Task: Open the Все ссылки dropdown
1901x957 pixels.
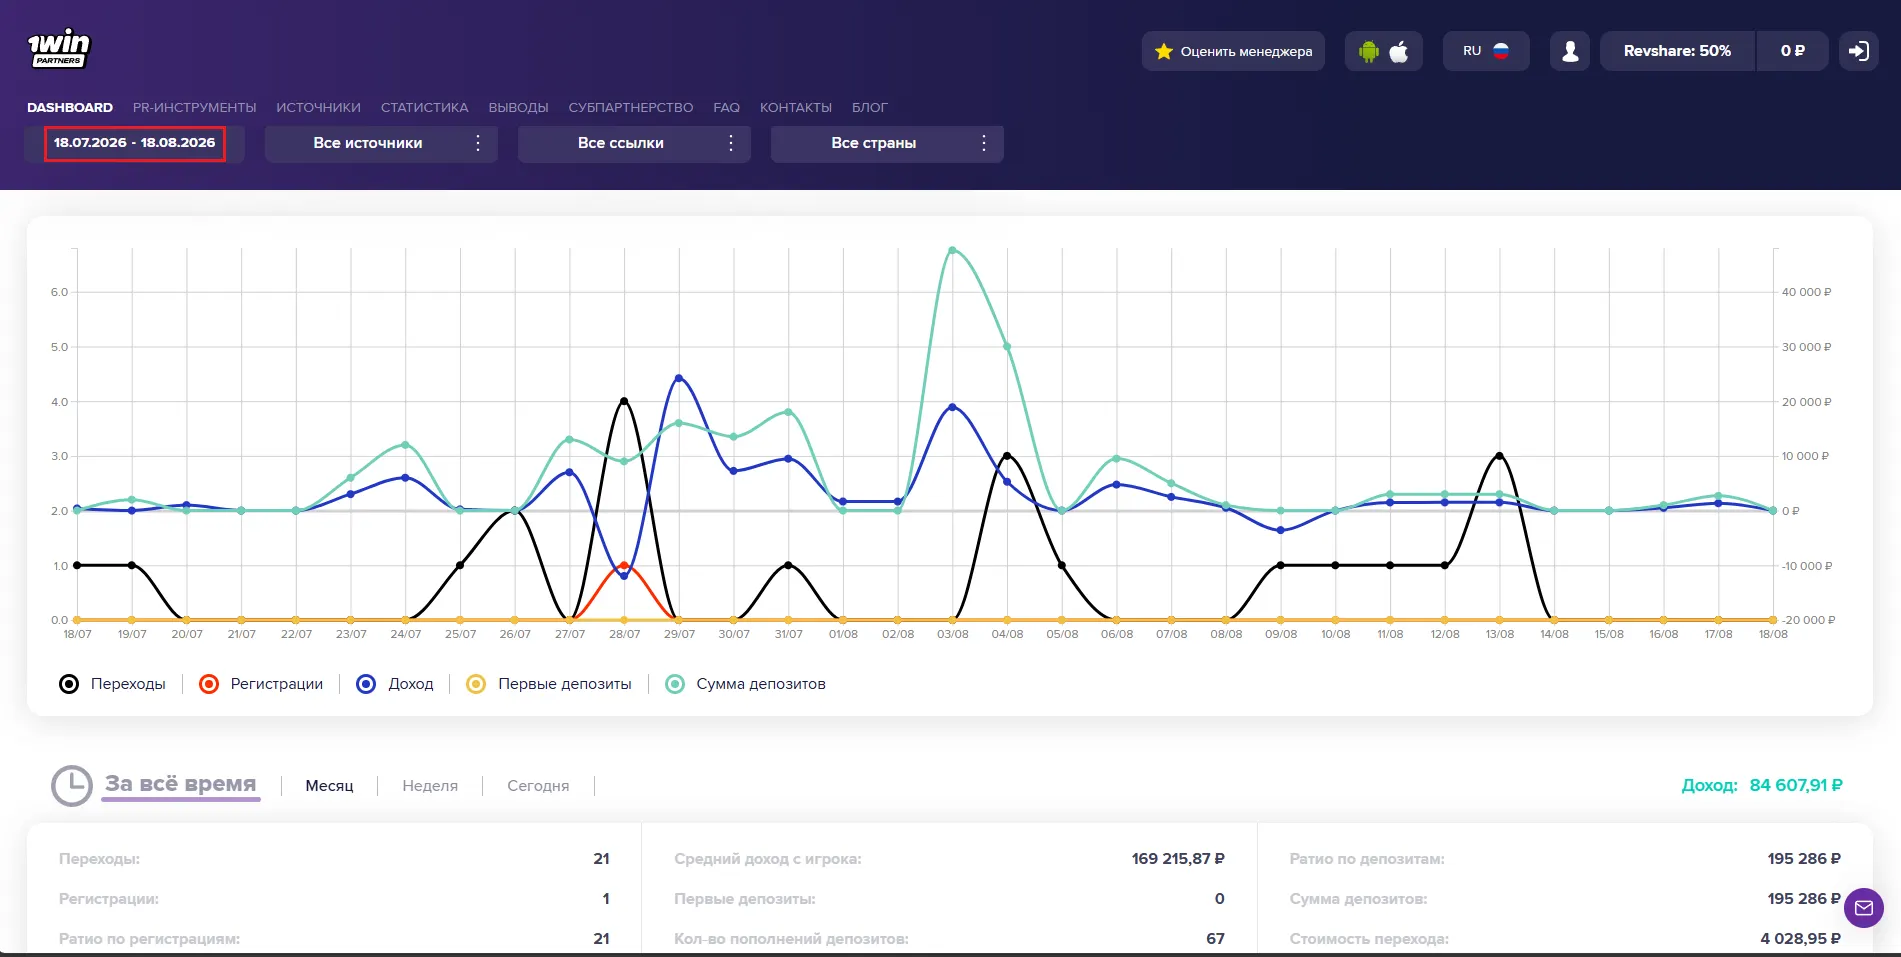Action: coord(634,143)
